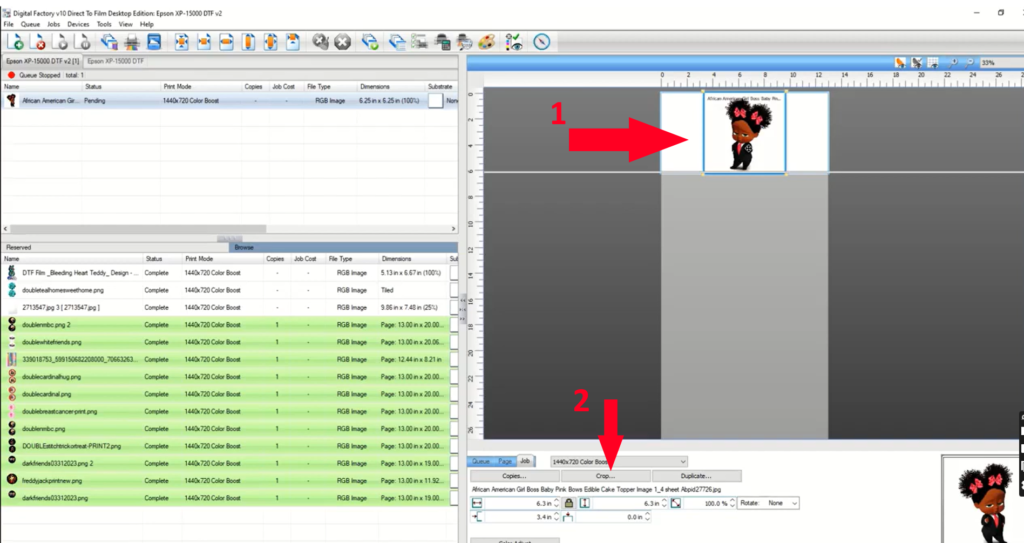The image size is (1024, 543).
Task: Open the Jobs menu
Action: coord(54,24)
